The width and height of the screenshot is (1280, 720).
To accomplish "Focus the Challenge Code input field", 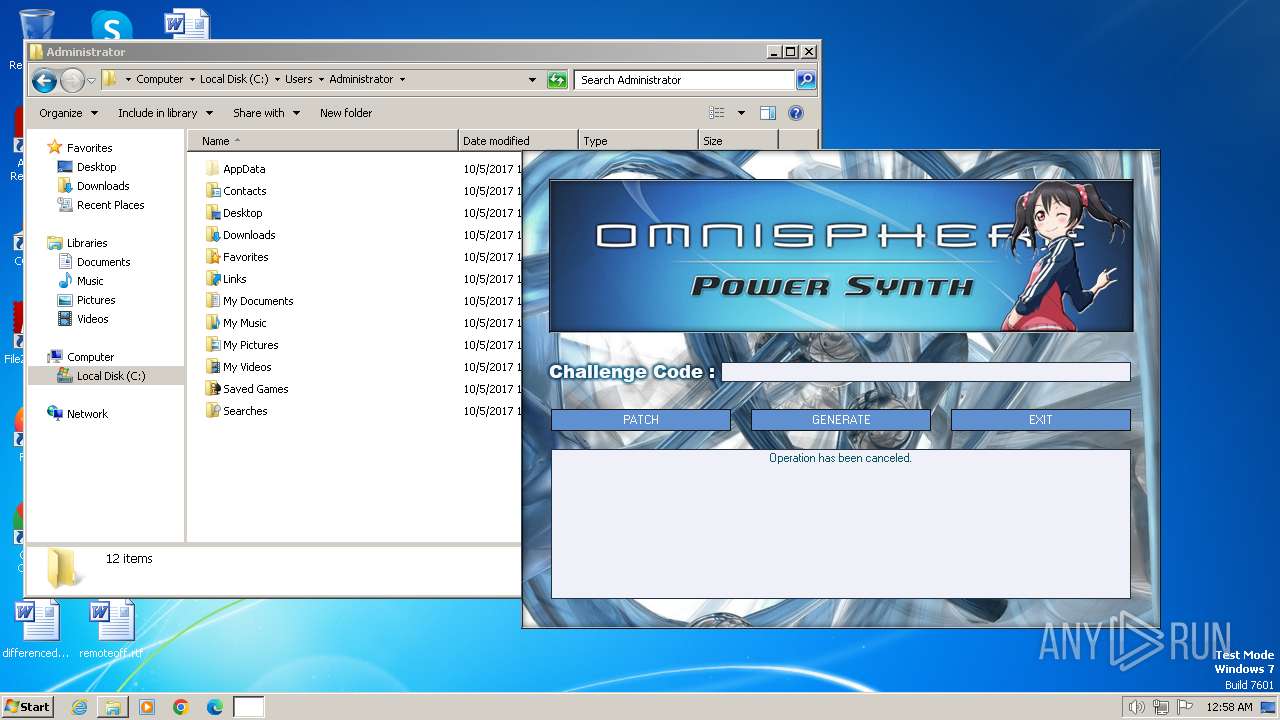I will (x=926, y=372).
